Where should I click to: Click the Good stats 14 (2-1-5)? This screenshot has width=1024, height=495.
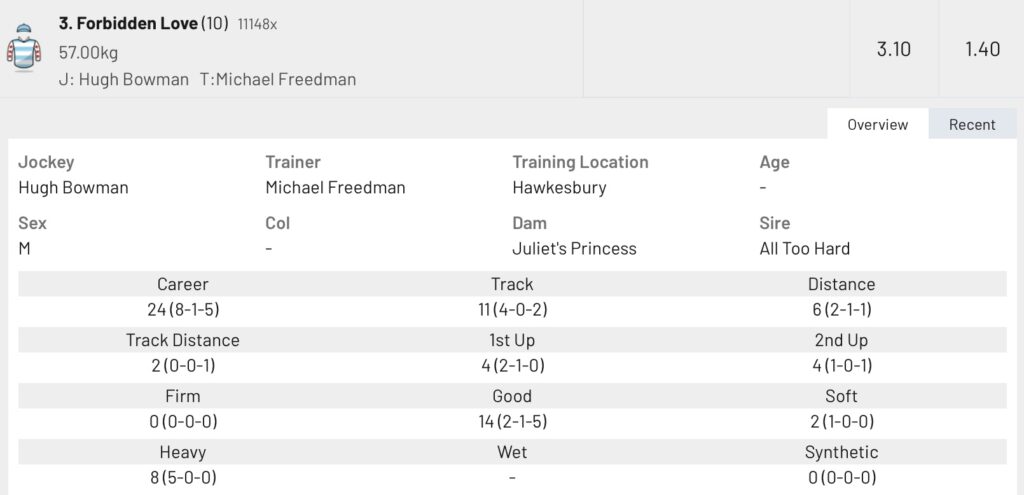pyautogui.click(x=512, y=422)
